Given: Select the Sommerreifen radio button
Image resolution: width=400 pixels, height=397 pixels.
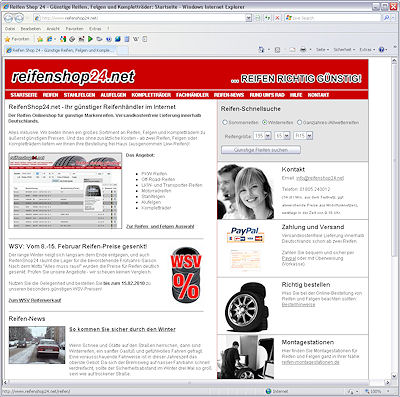Looking at the screenshot, I should 225,122.
